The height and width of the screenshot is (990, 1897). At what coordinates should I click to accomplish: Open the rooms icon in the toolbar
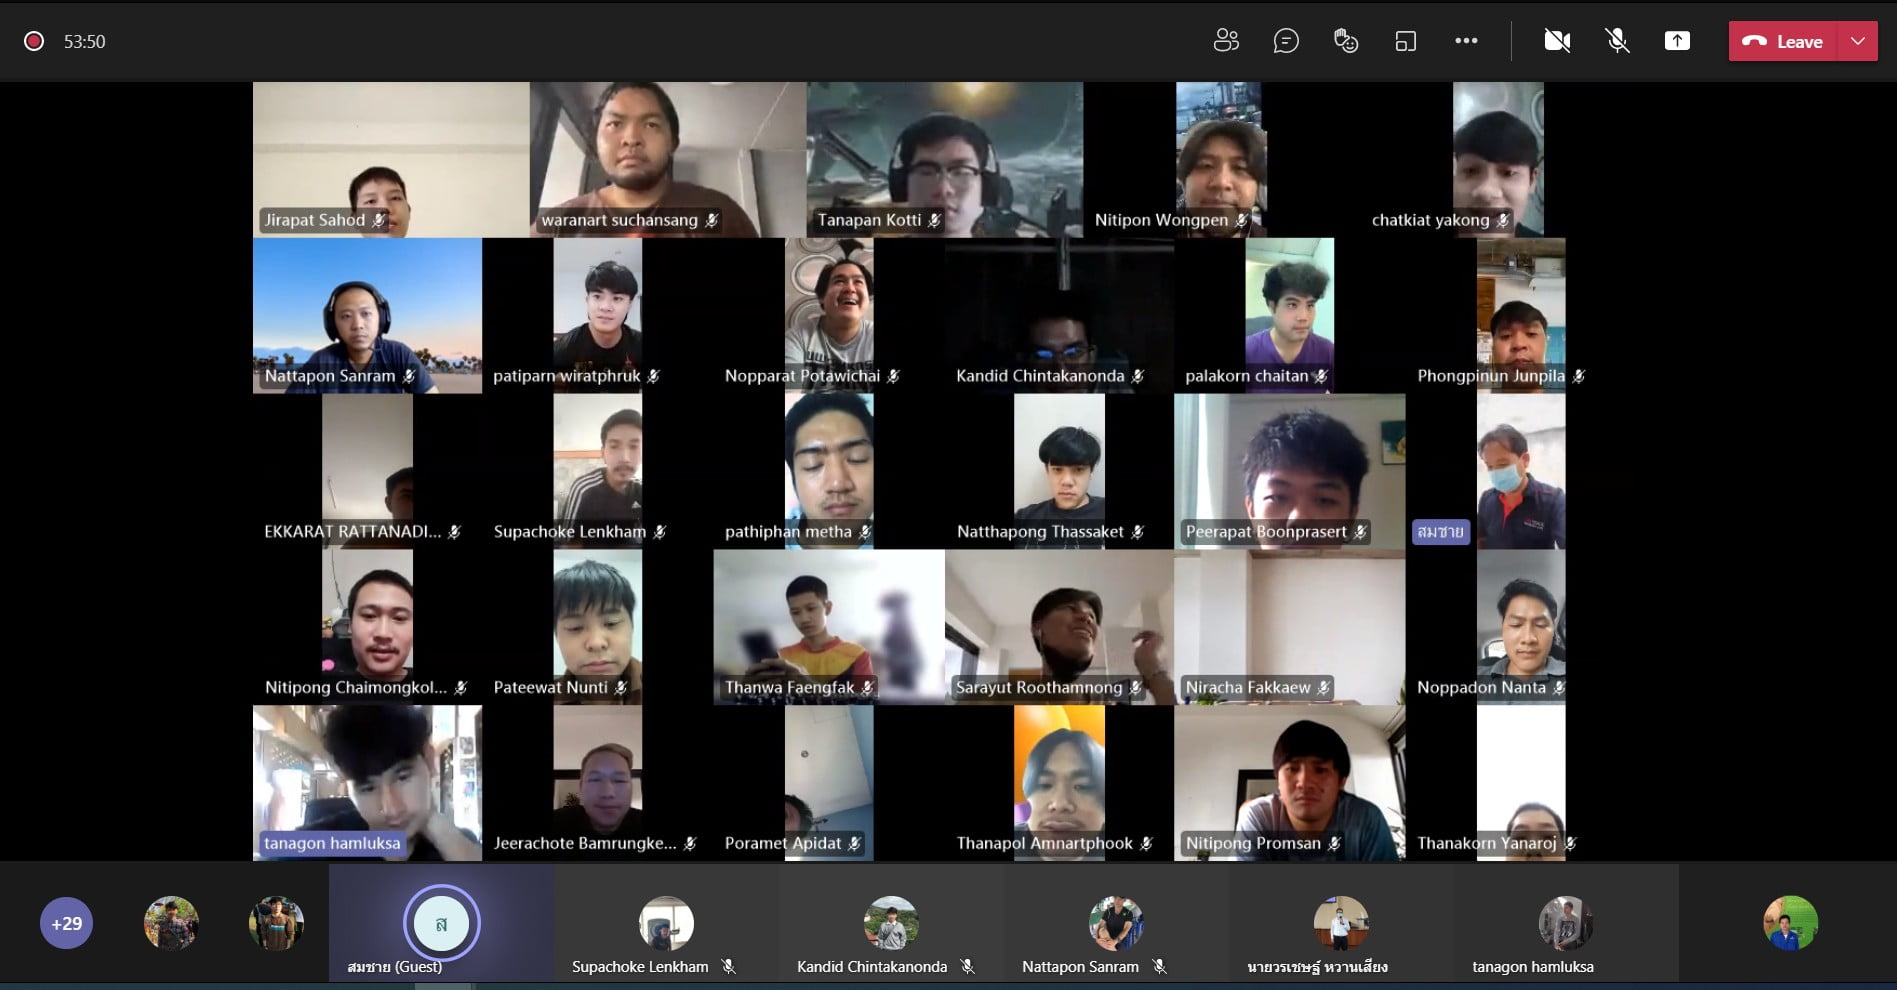pos(1406,41)
